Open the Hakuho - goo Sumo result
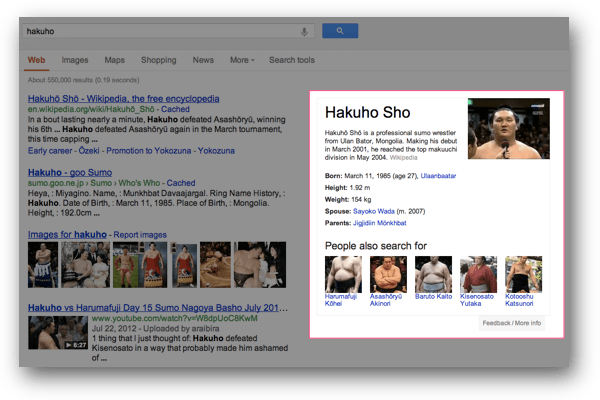This screenshot has width=600, height=400. 70,173
